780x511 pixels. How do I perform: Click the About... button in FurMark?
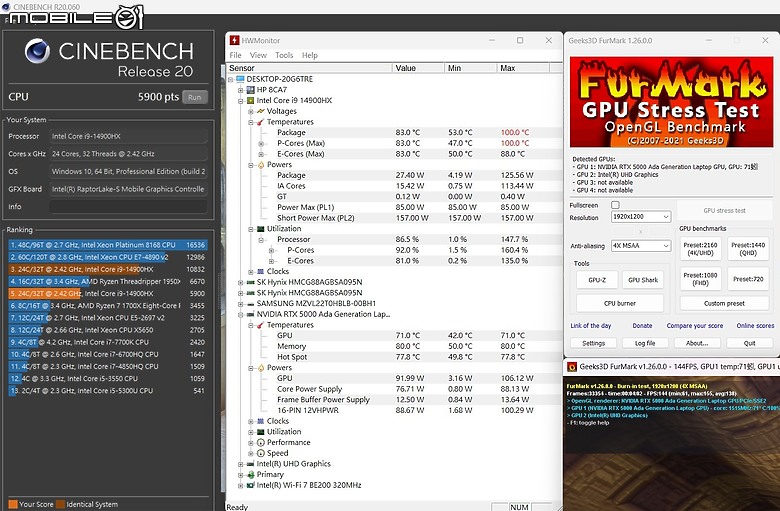[x=697, y=343]
